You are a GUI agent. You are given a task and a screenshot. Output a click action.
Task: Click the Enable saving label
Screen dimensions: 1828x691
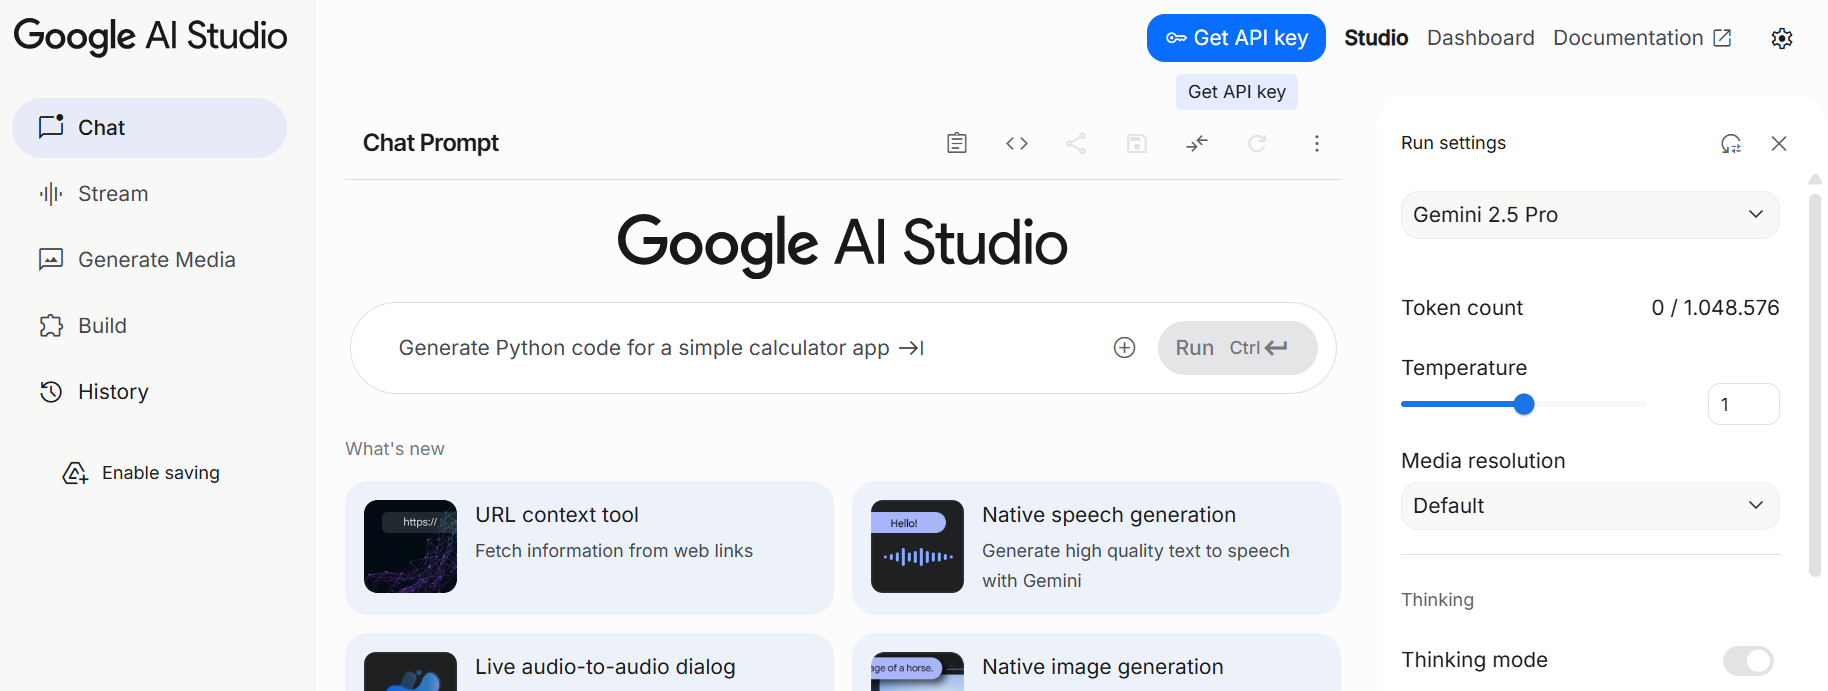click(161, 473)
